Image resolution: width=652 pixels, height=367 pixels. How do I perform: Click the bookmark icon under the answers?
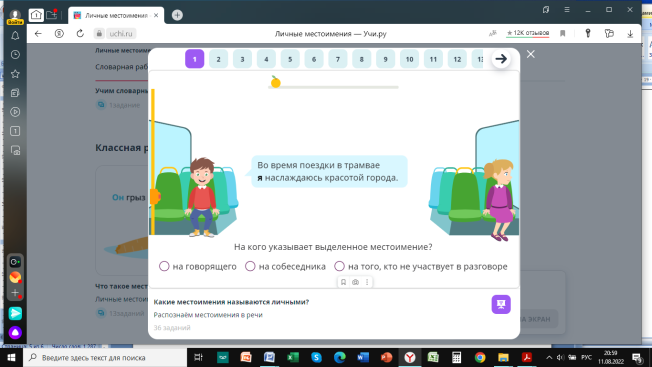(343, 282)
